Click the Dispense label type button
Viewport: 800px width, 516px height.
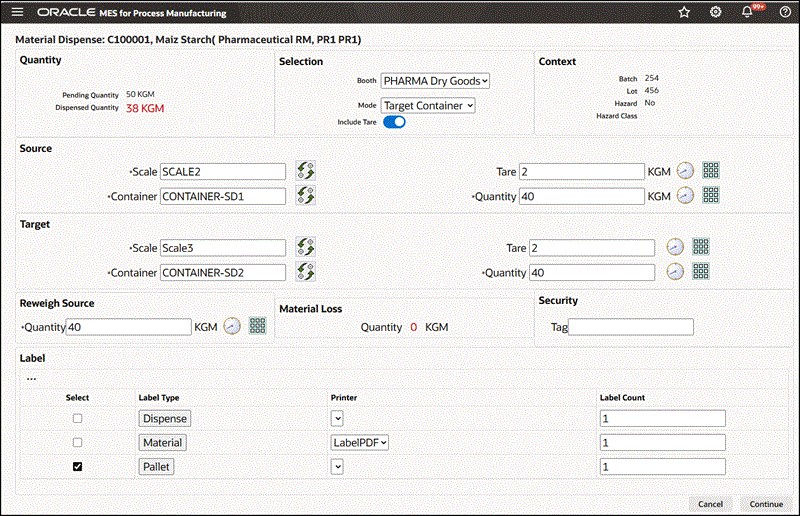(165, 419)
